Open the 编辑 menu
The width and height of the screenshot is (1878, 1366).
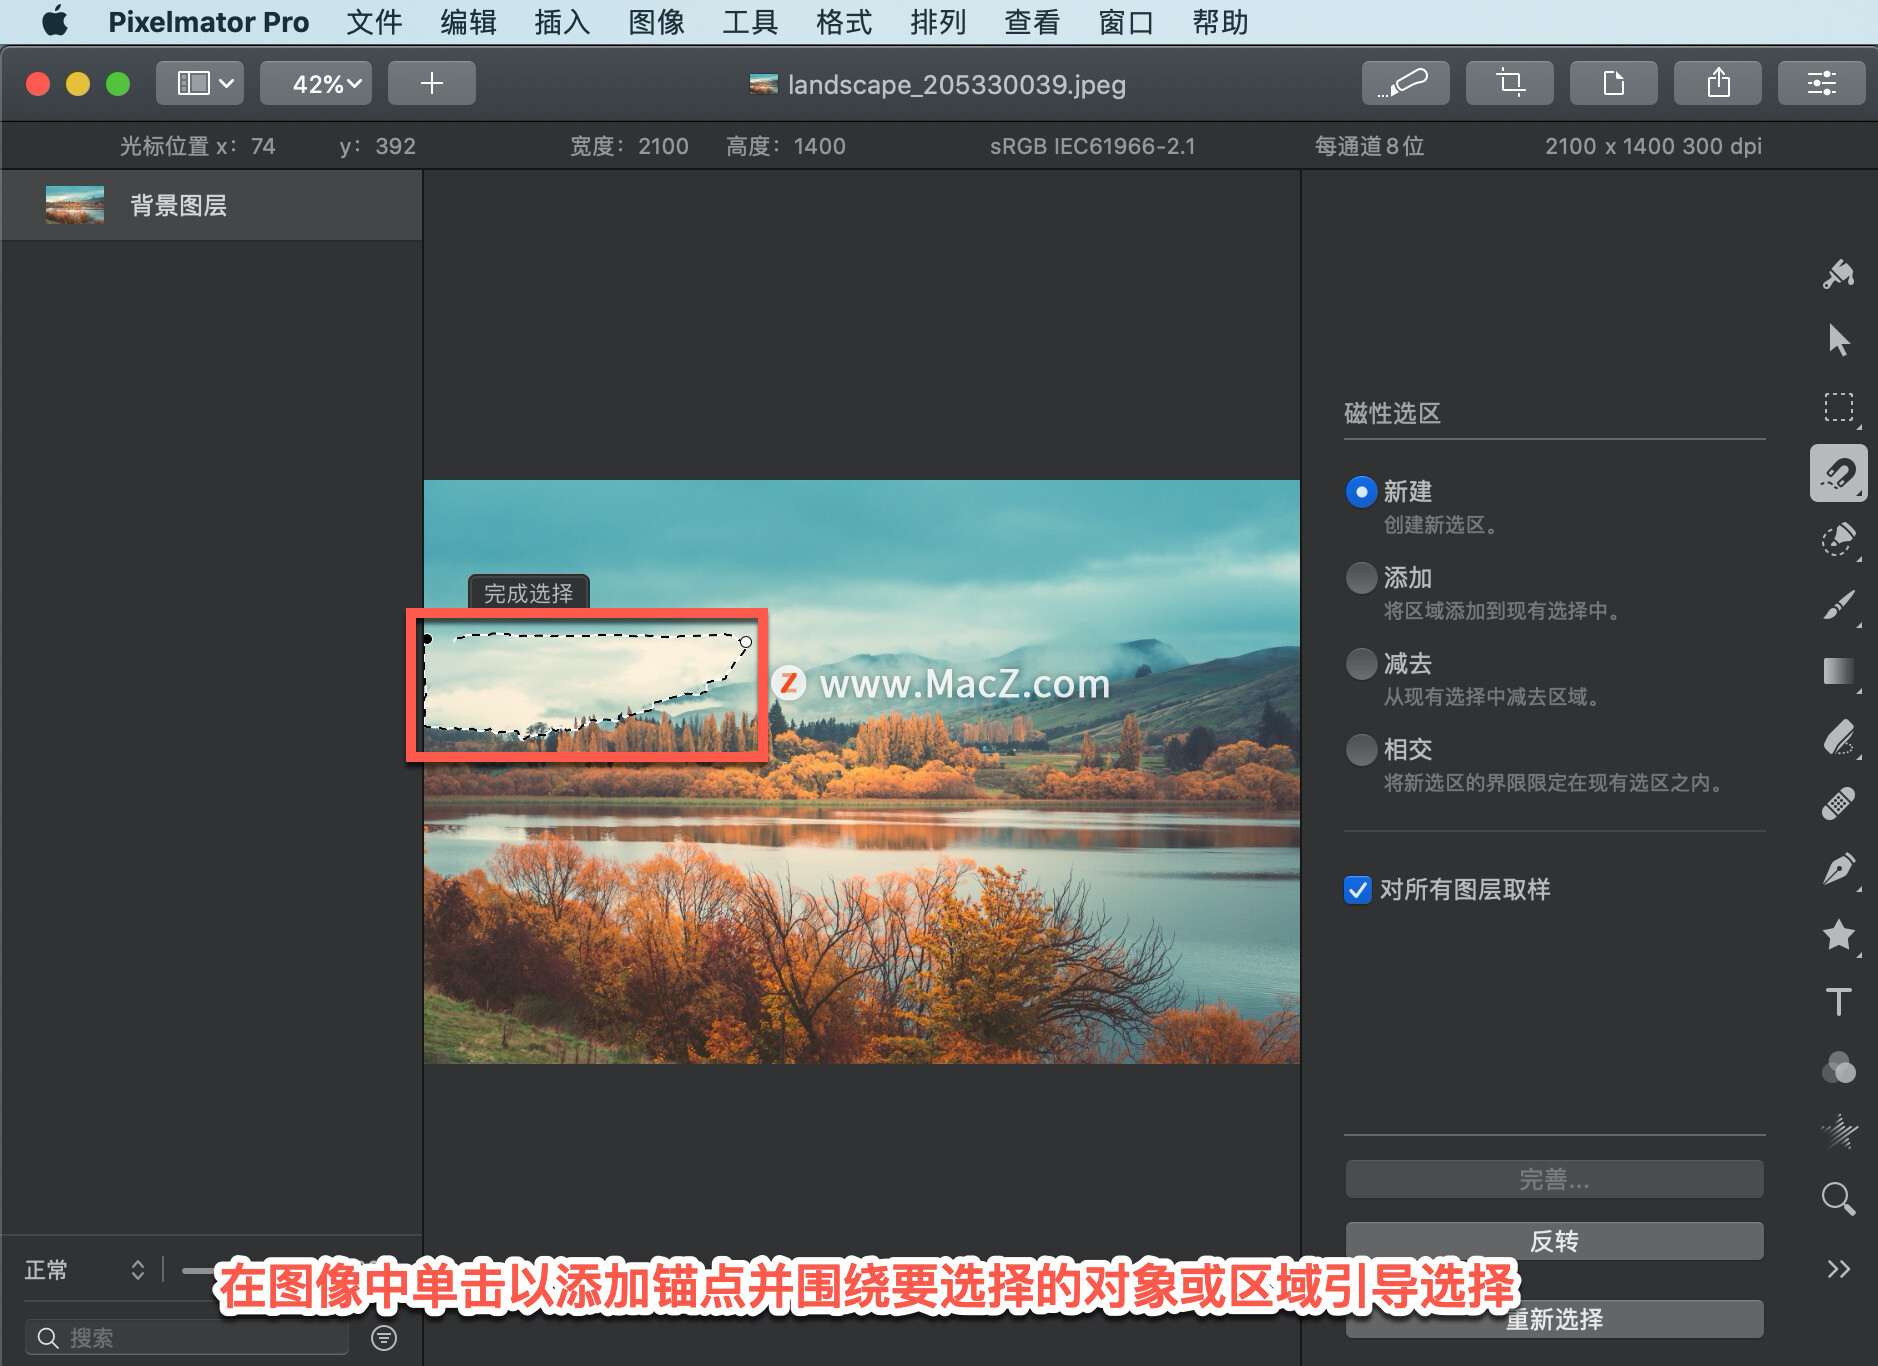click(x=468, y=21)
